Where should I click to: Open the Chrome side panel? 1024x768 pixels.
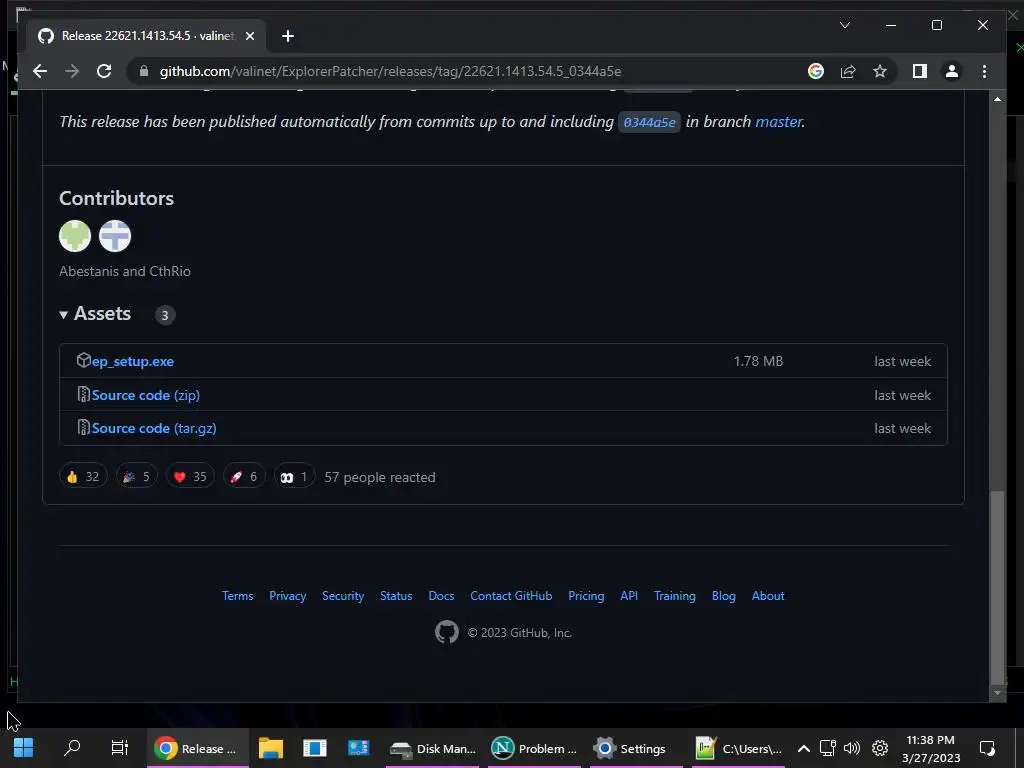920,71
